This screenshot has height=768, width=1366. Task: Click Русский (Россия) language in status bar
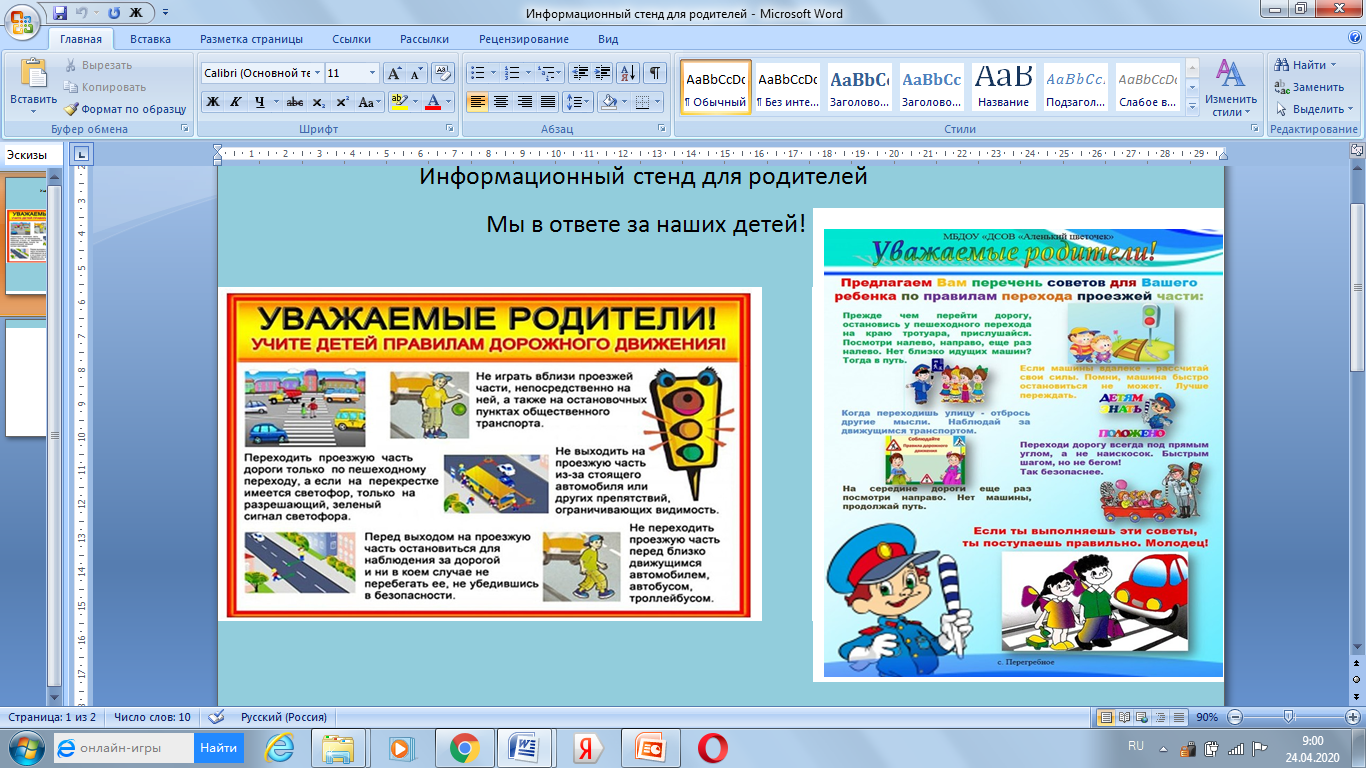(x=283, y=717)
